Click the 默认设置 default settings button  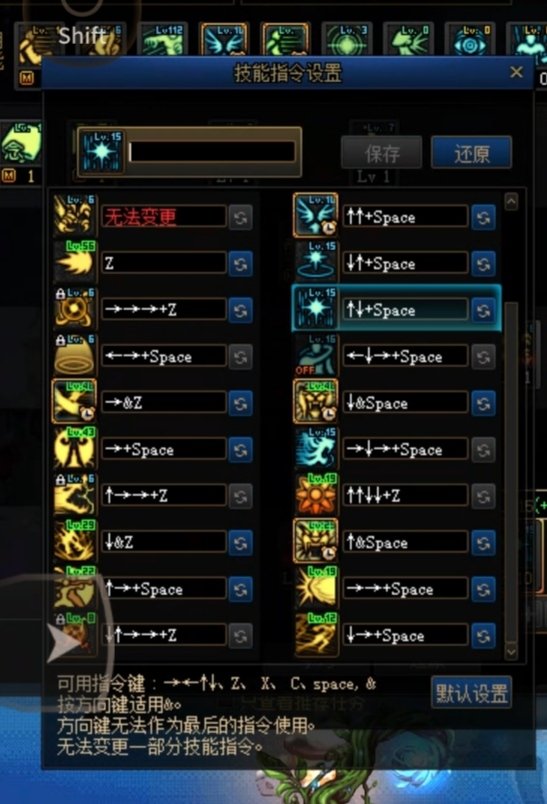[x=471, y=693]
